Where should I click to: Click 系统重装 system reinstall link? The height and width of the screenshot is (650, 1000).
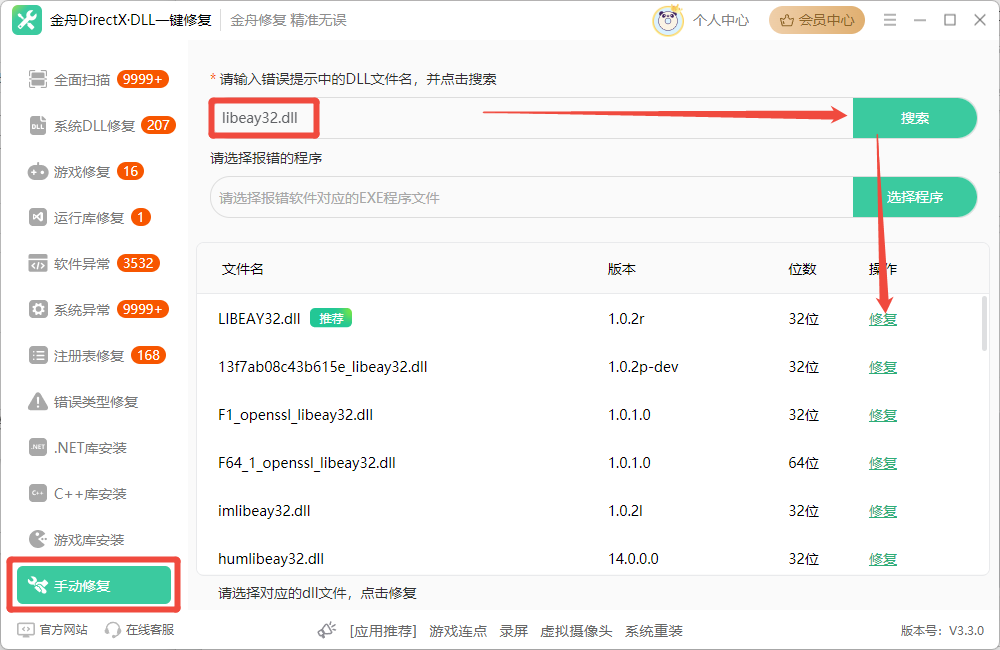pyautogui.click(x=654, y=631)
